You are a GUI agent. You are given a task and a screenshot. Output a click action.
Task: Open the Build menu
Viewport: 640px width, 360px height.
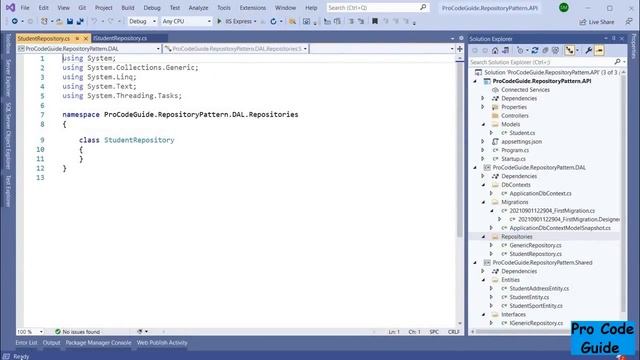tap(128, 8)
